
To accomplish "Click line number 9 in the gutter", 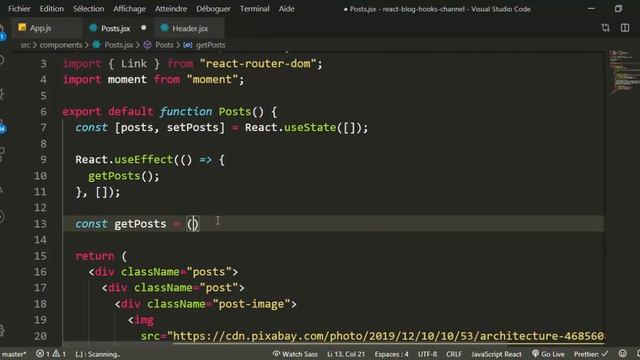I will pos(44,160).
